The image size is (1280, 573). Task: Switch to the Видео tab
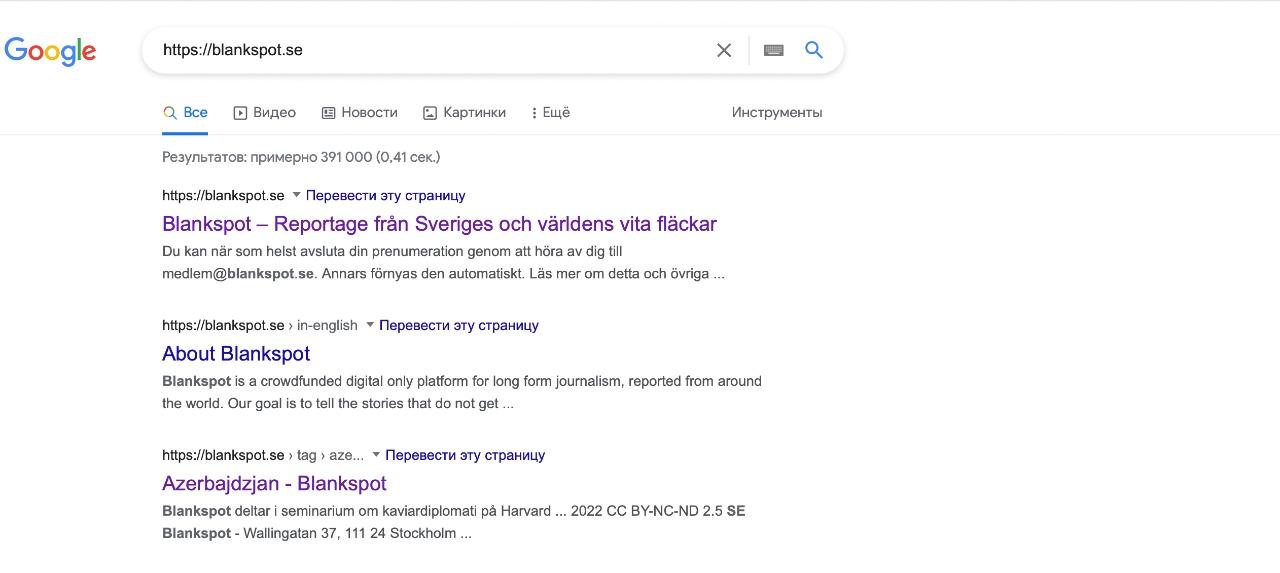click(x=264, y=113)
